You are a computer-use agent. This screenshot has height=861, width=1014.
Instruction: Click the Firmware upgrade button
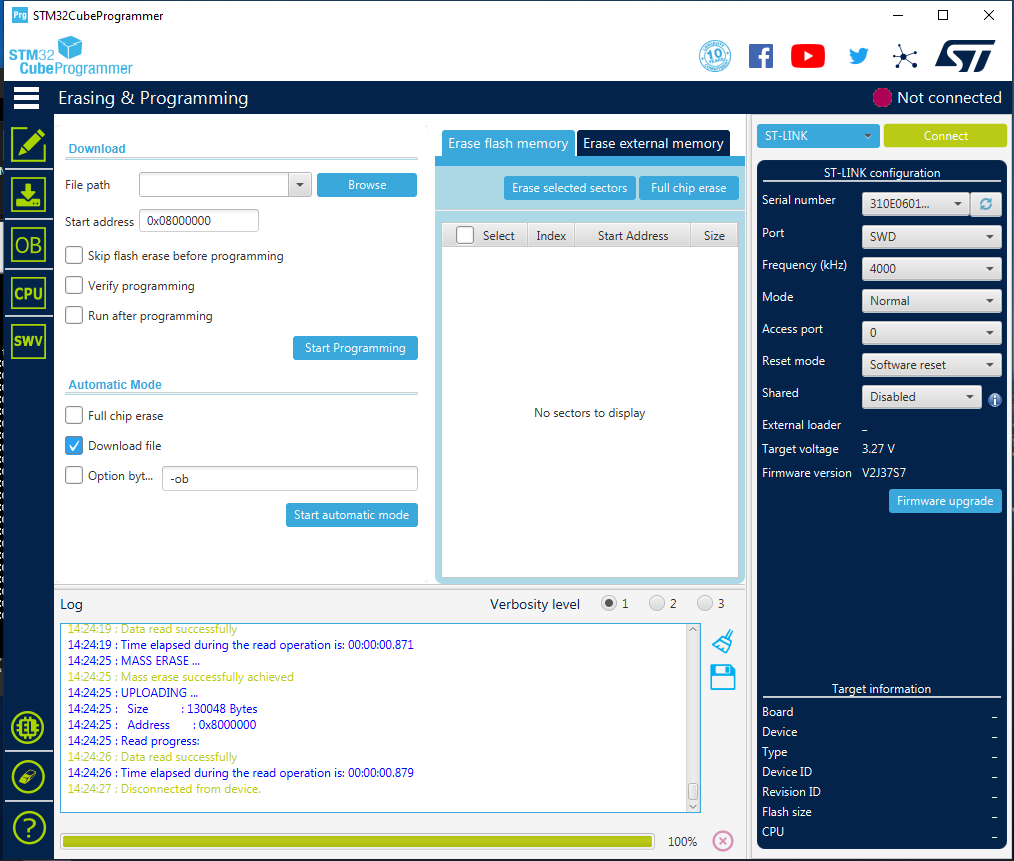pyautogui.click(x=945, y=501)
